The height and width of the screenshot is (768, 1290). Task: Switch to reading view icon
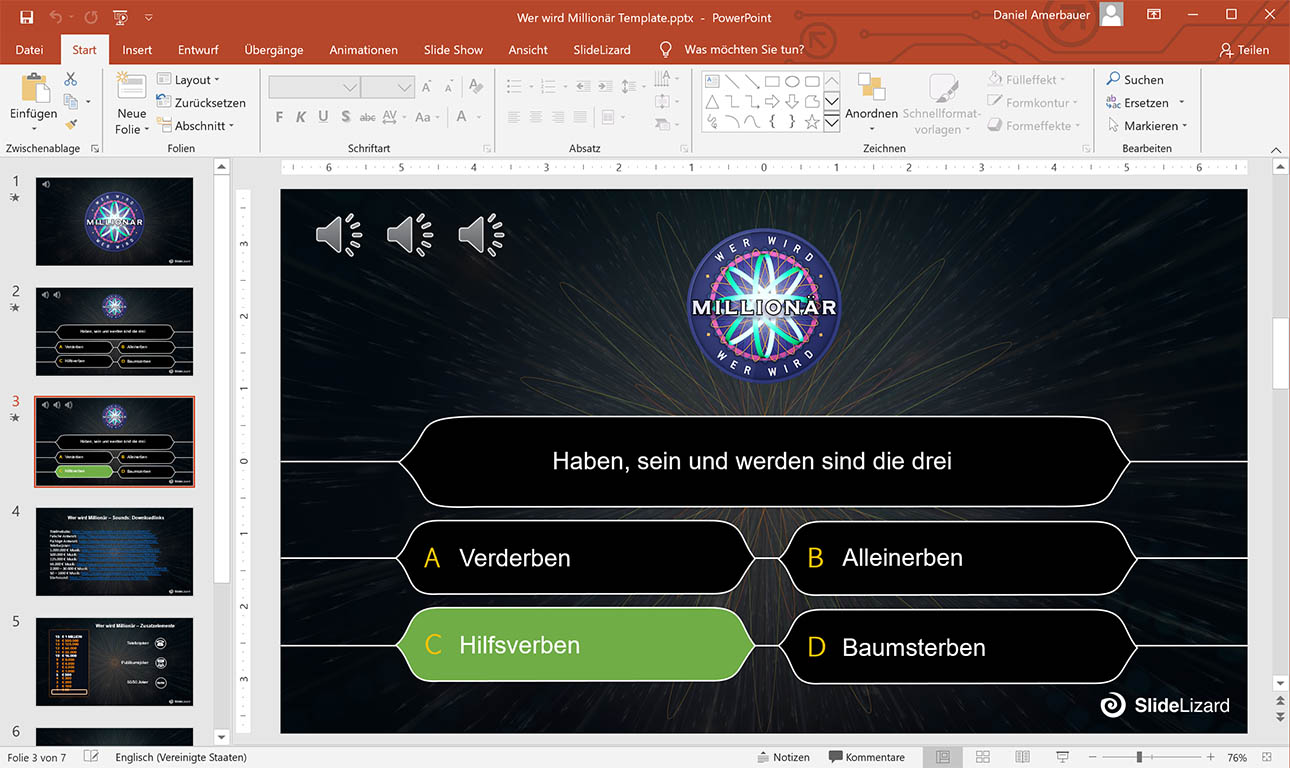[1022, 757]
